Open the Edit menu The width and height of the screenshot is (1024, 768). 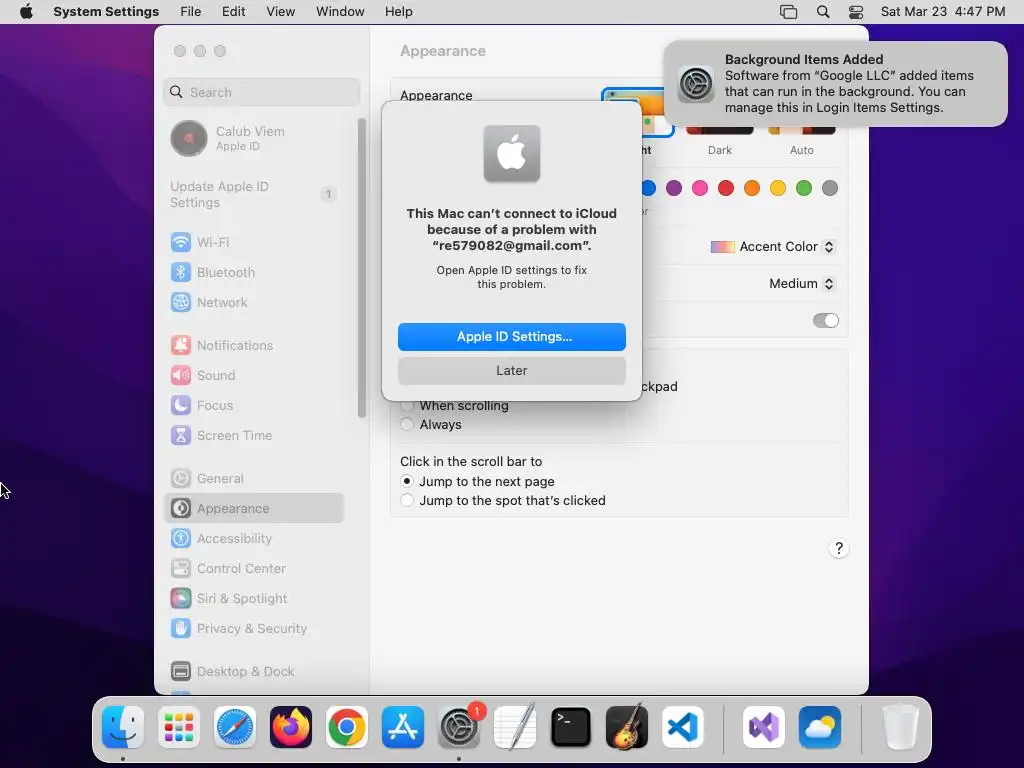[233, 12]
